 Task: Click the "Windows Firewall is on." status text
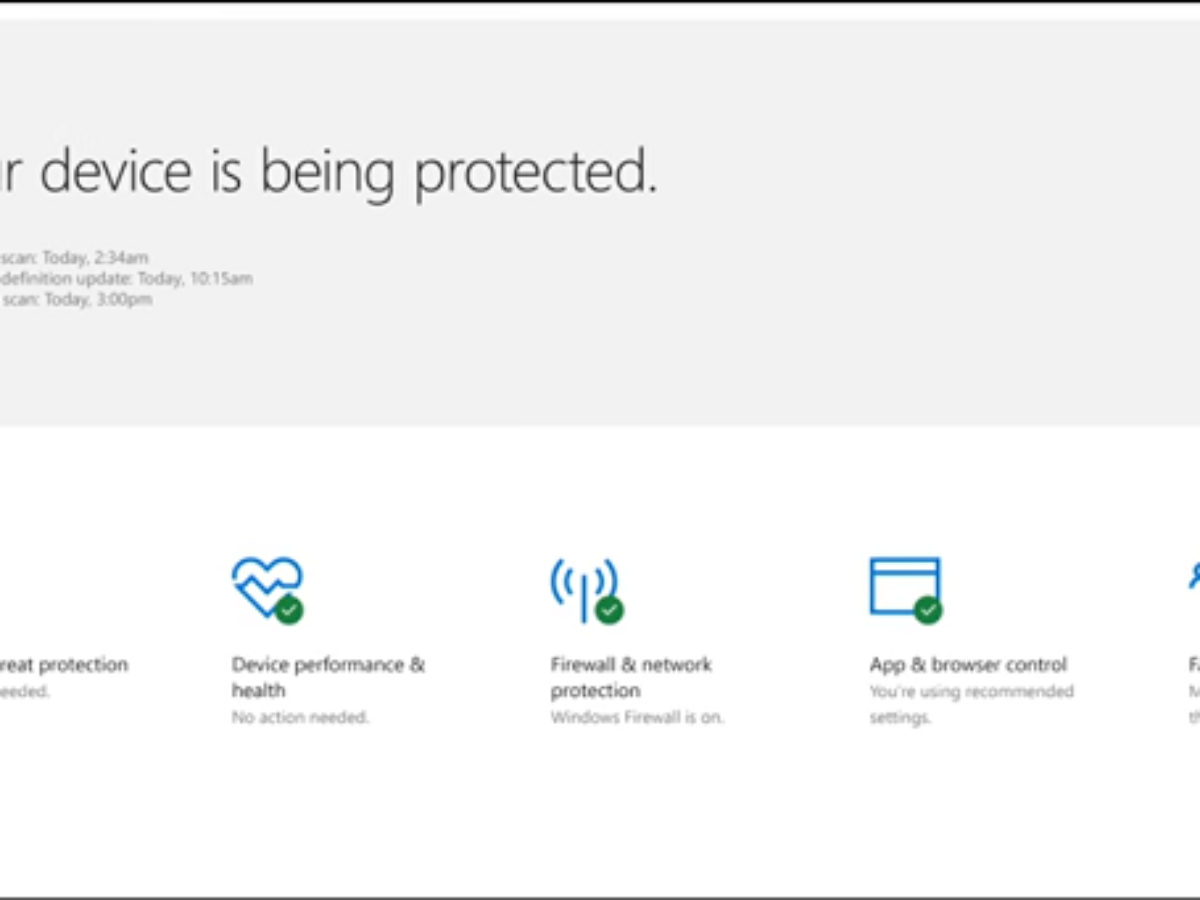coord(637,717)
